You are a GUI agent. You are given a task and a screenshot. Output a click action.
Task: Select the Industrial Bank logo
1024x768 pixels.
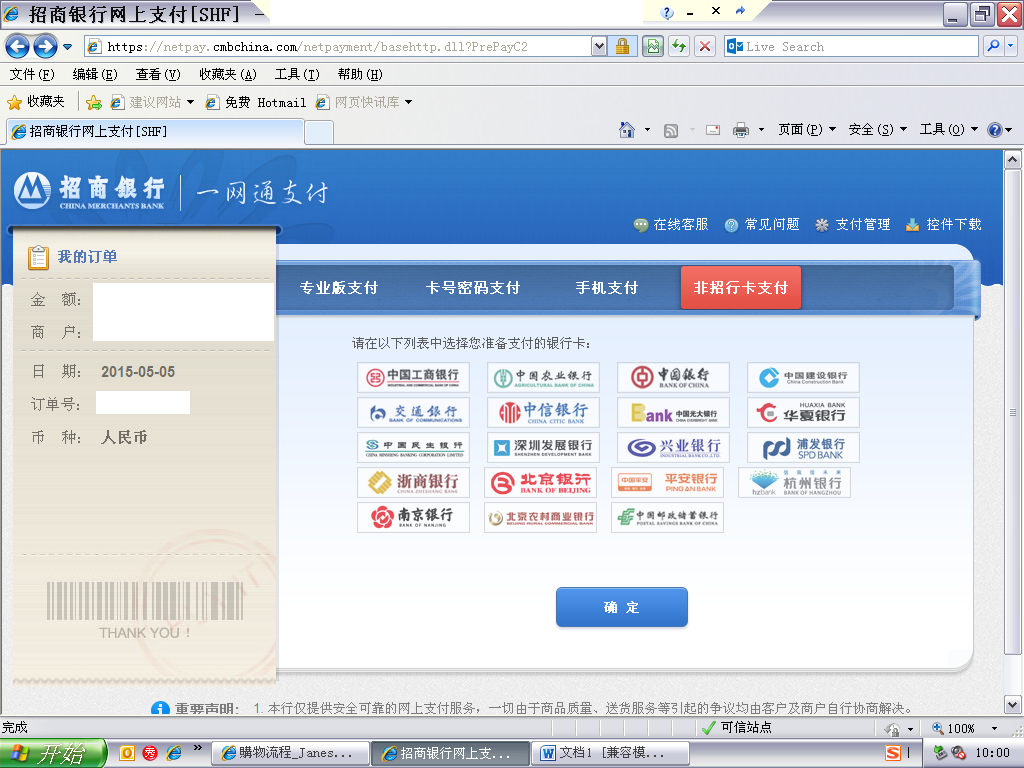[x=673, y=447]
